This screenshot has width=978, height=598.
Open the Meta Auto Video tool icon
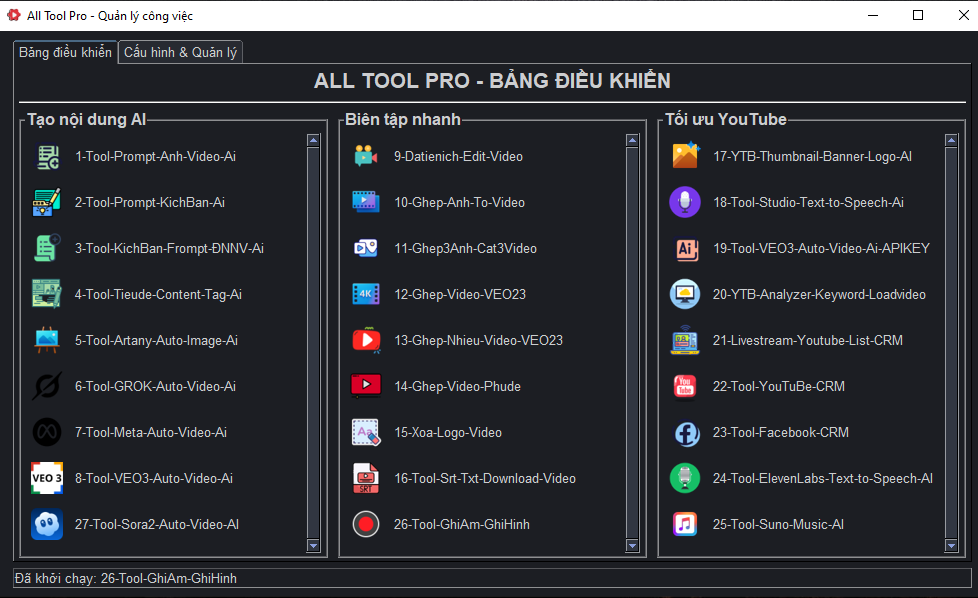pos(47,432)
